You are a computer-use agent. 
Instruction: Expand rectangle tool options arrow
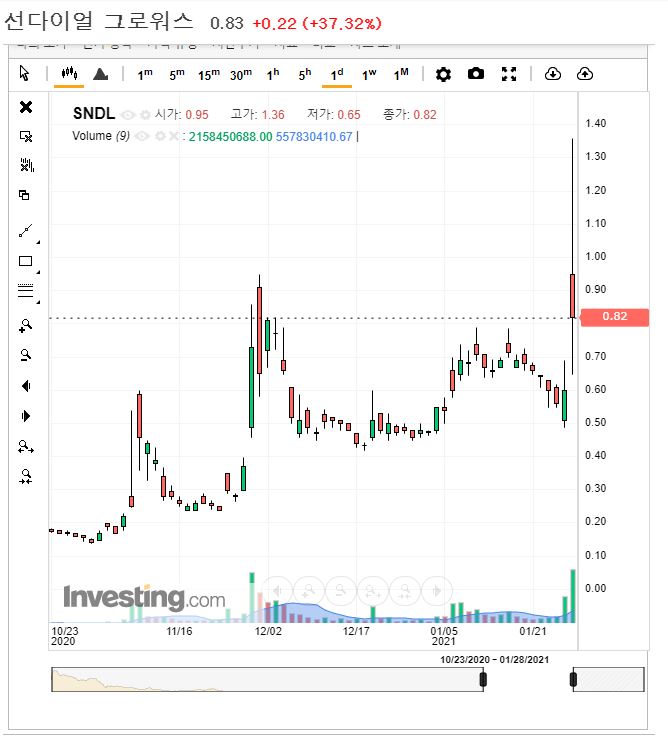(38, 272)
